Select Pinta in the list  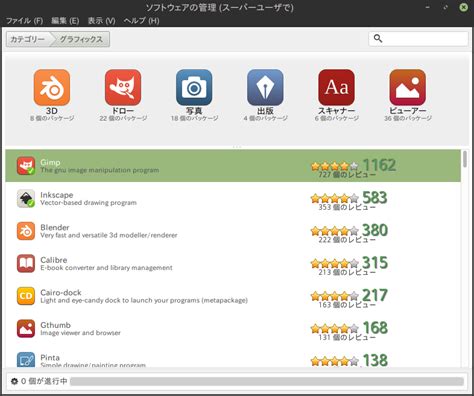pyautogui.click(x=233, y=357)
